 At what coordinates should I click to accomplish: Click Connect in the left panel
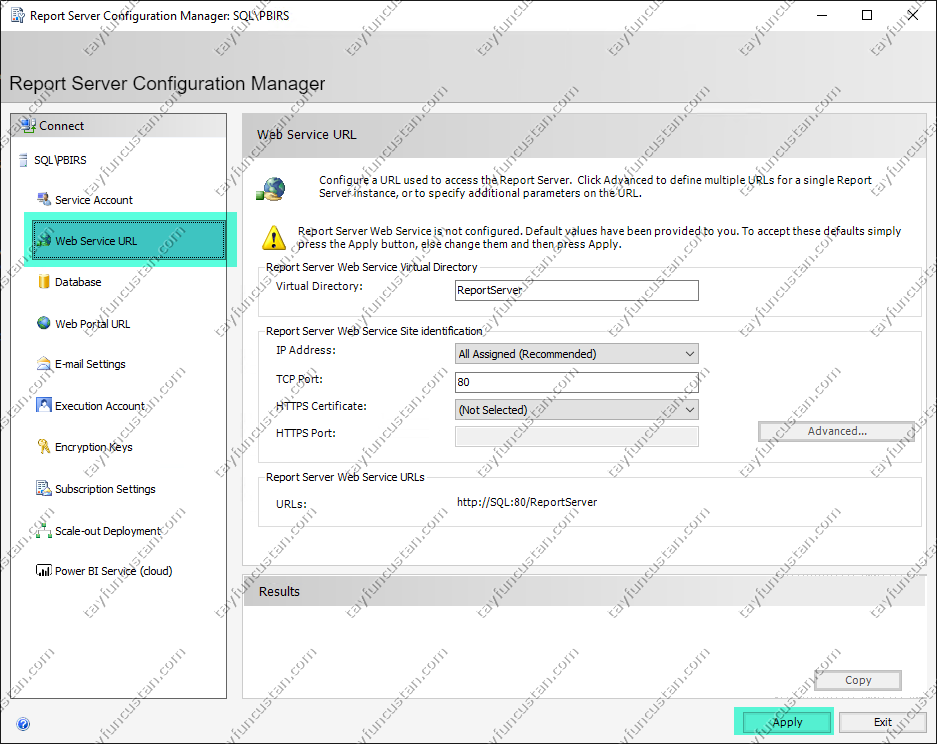tap(62, 126)
